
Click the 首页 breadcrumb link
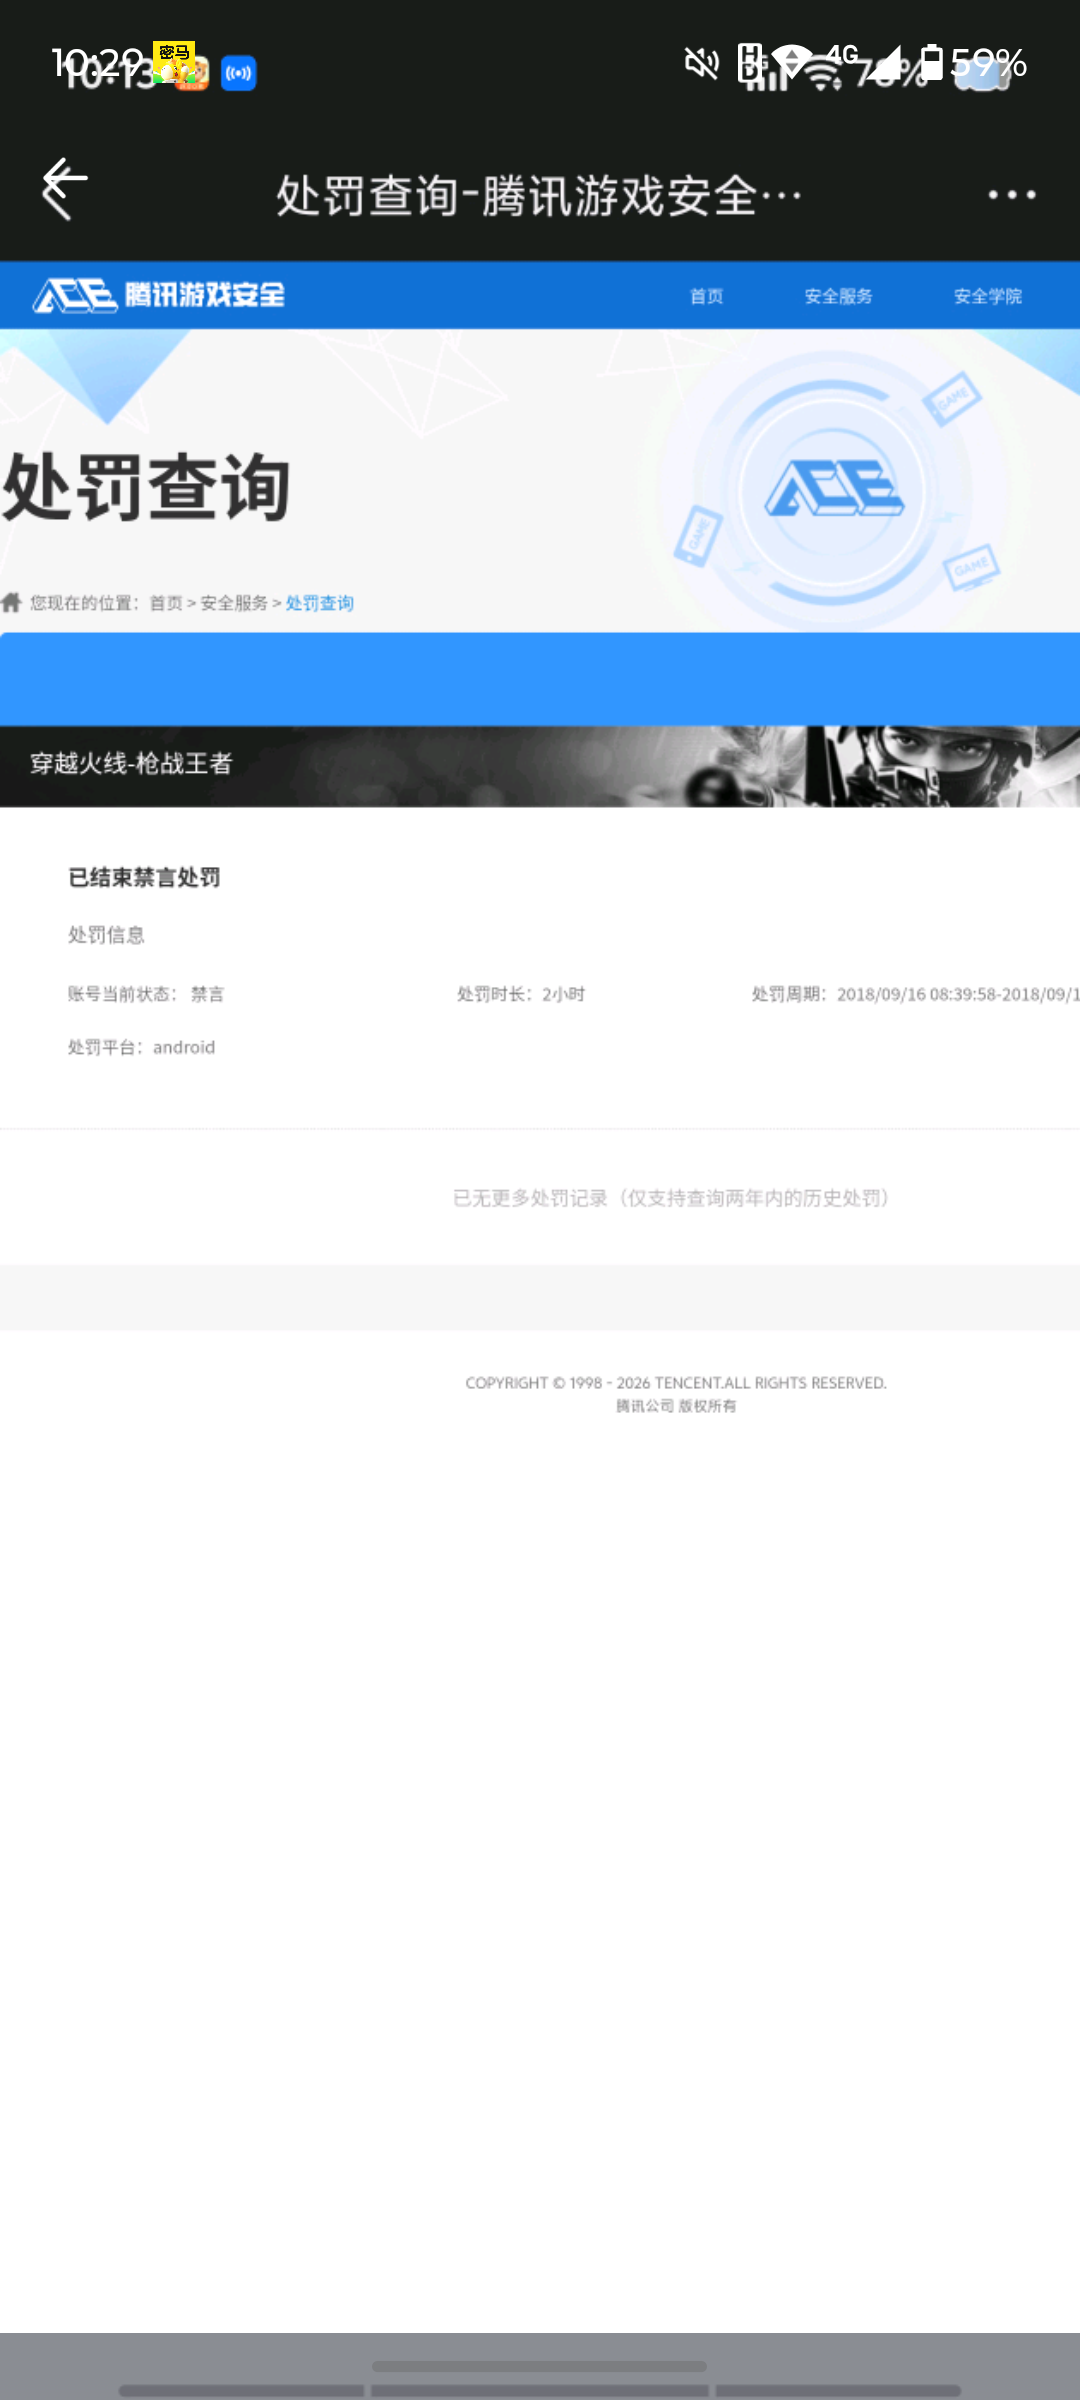[x=166, y=603]
